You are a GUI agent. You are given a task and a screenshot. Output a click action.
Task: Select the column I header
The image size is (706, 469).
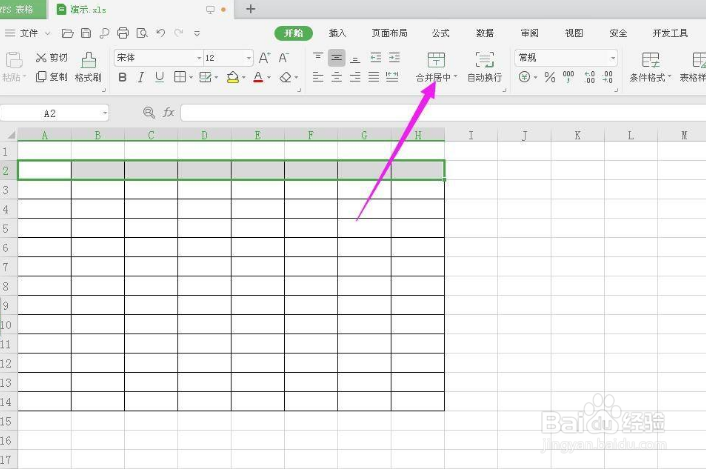pos(471,135)
